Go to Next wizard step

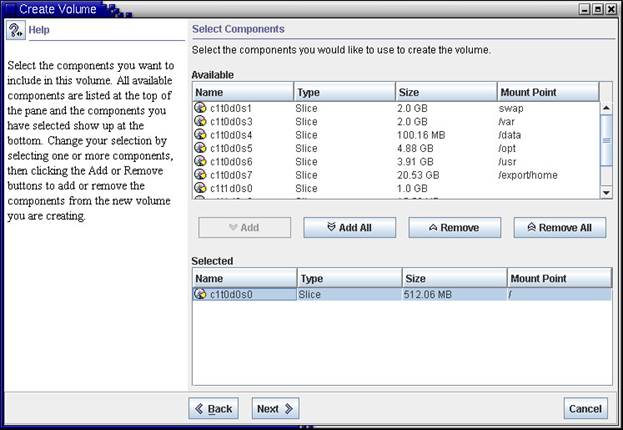pos(275,408)
